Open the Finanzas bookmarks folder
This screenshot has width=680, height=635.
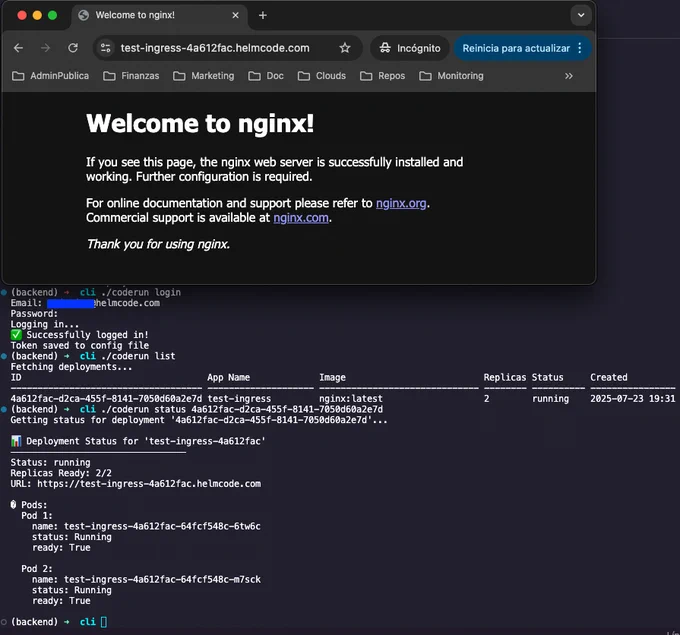[x=131, y=76]
